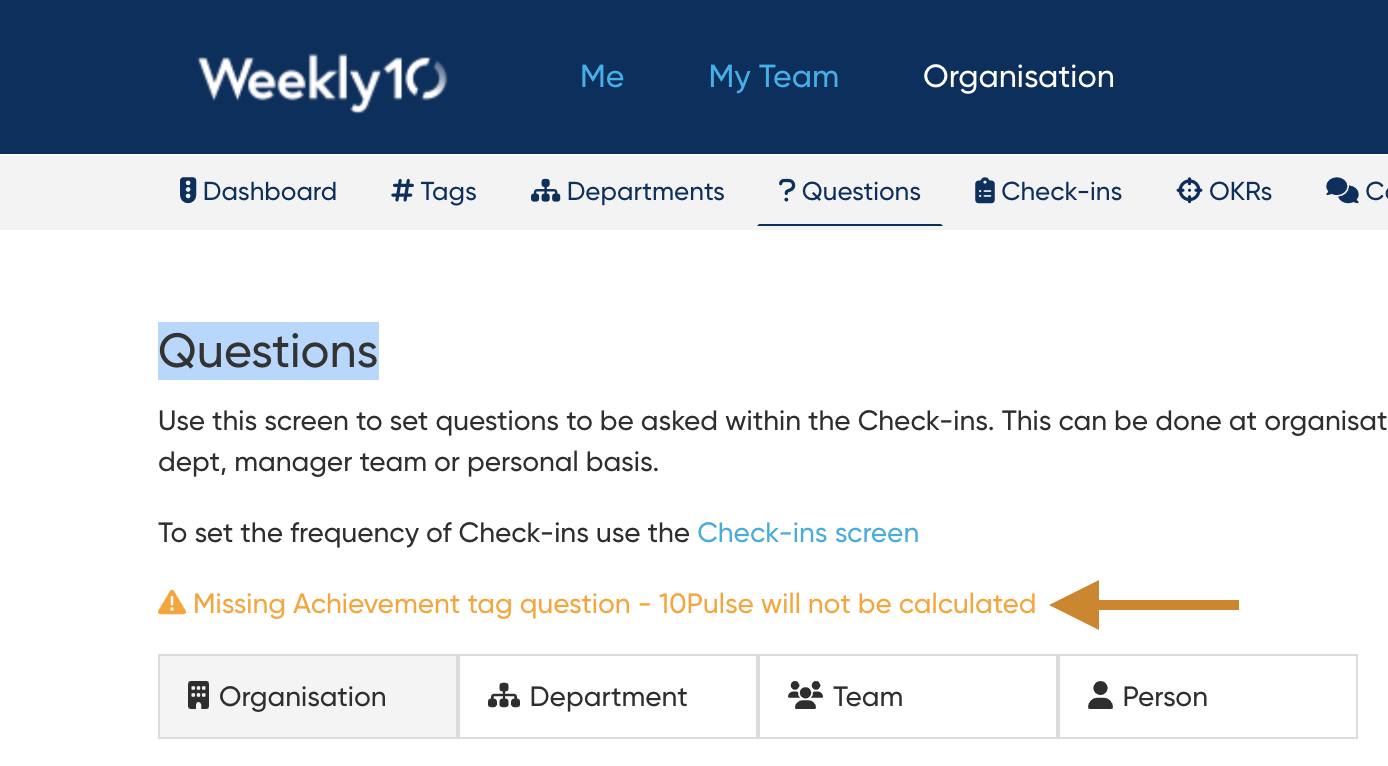Select the Team questions tab
1388x766 pixels.
pos(907,697)
